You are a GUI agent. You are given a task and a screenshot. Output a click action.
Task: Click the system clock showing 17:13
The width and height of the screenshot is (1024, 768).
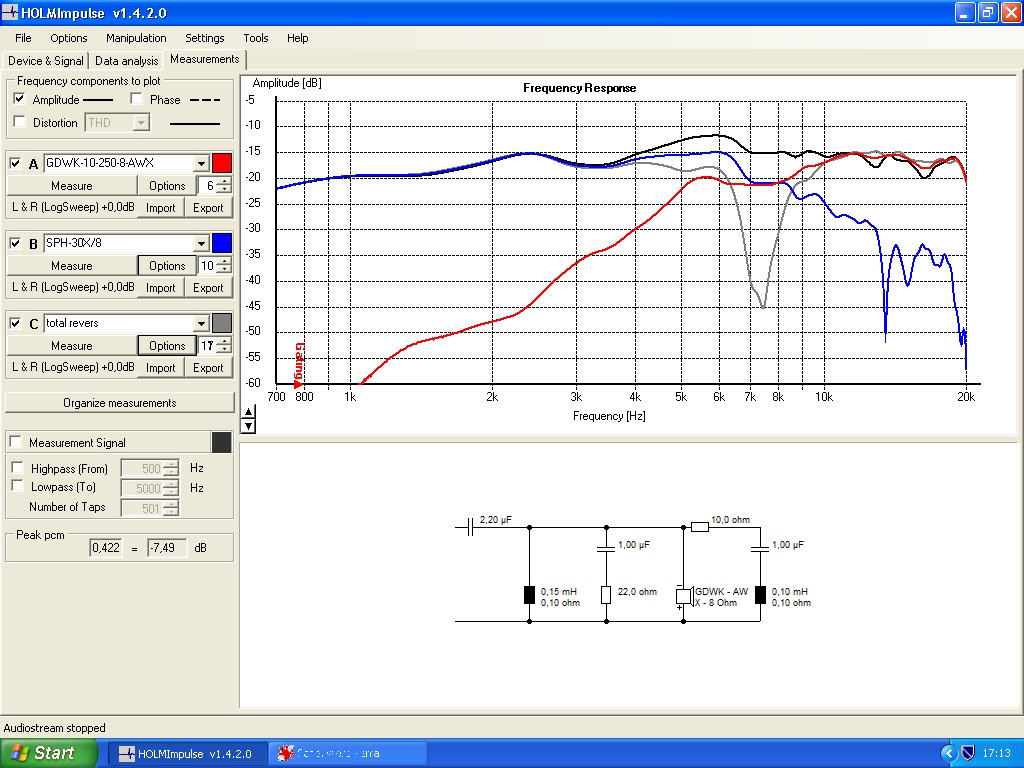coord(997,754)
